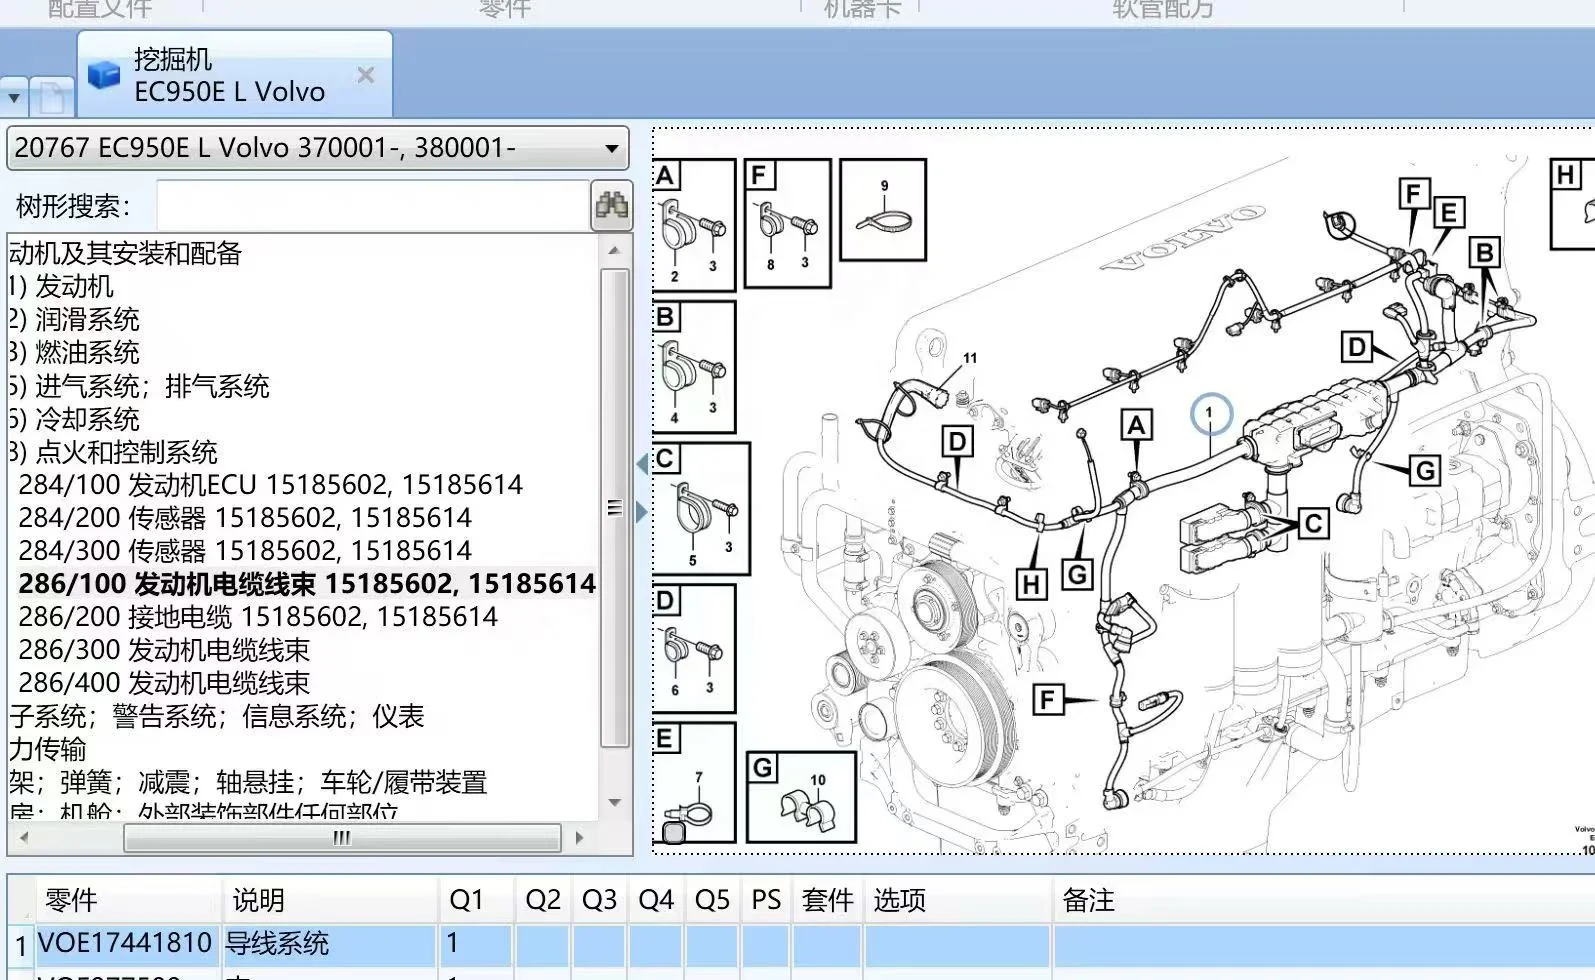Click the tree's horizontal scrollbar thumb
The image size is (1595, 980).
[342, 838]
